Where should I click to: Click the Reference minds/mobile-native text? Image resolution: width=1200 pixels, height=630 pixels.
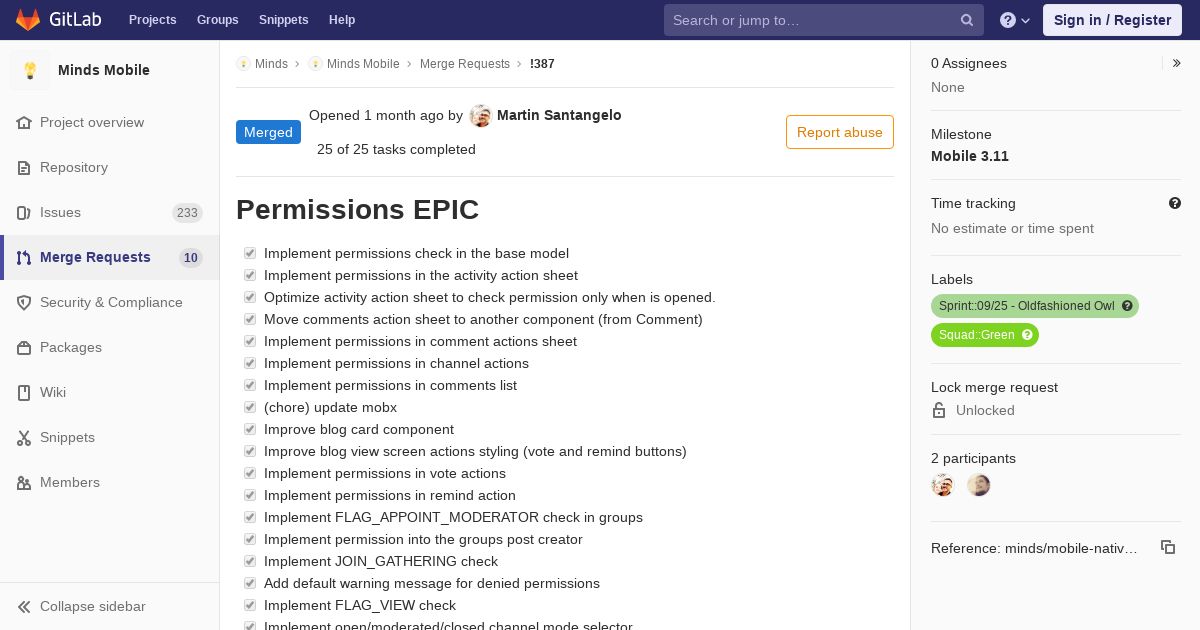1034,548
